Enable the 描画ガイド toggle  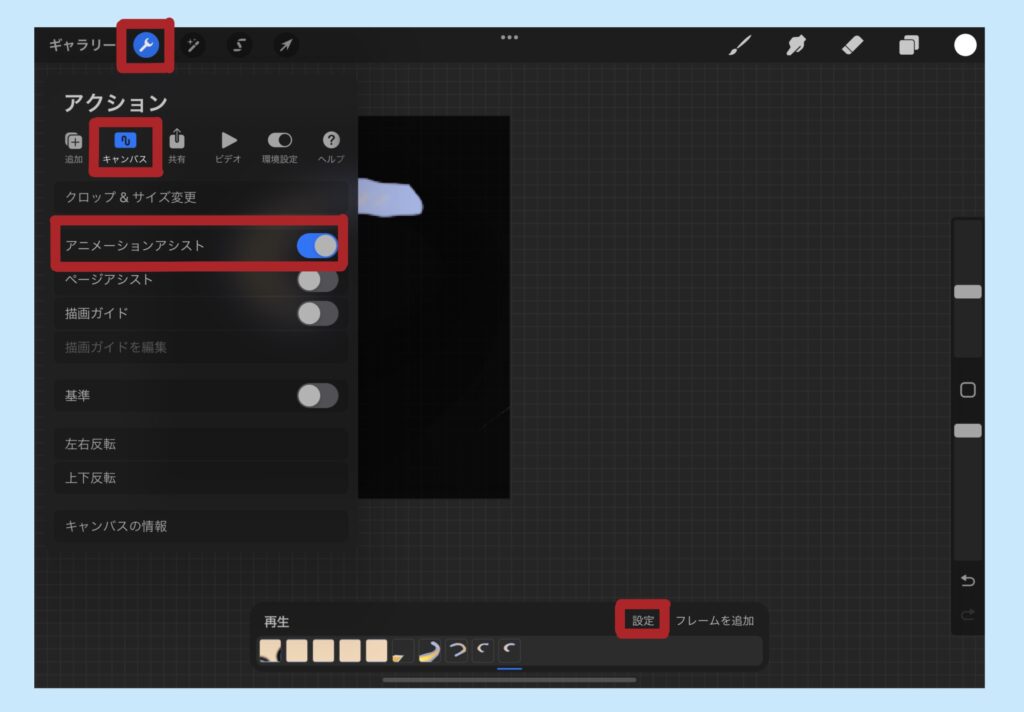(x=317, y=314)
